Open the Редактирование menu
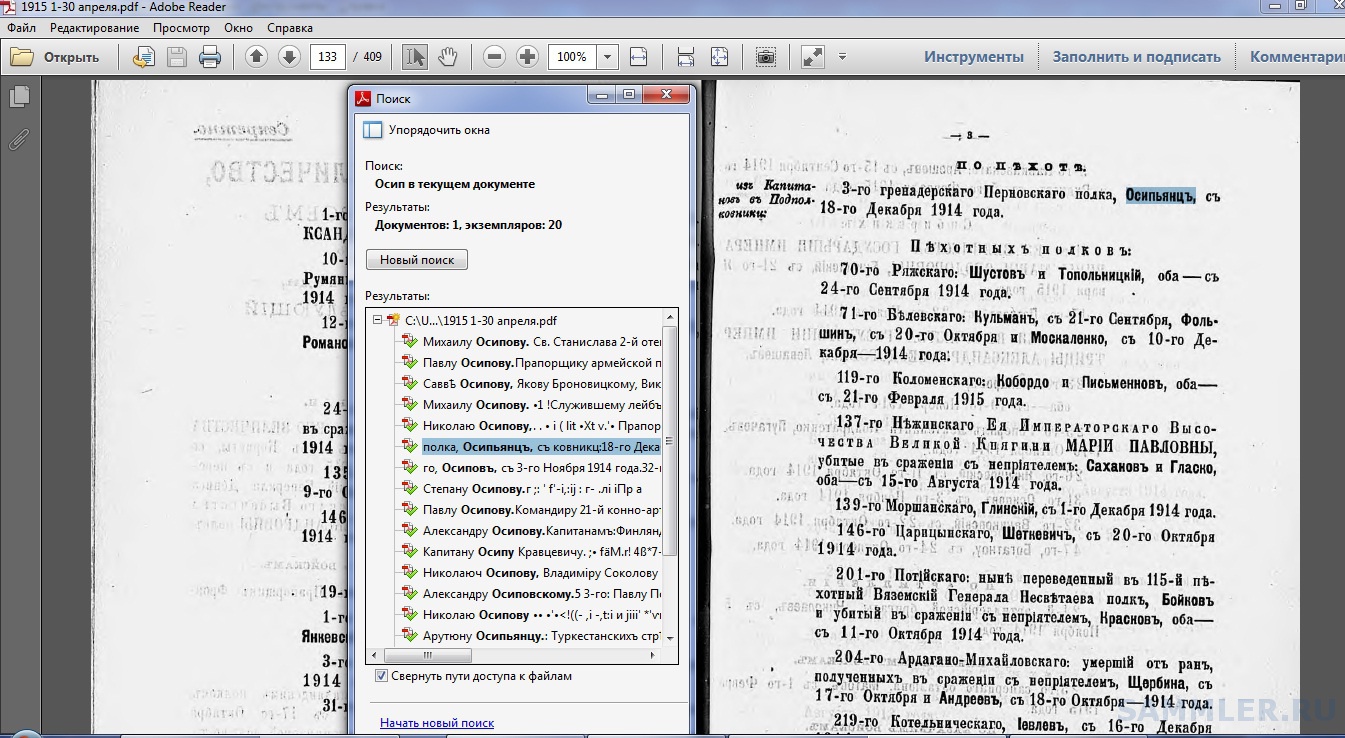 coord(94,28)
